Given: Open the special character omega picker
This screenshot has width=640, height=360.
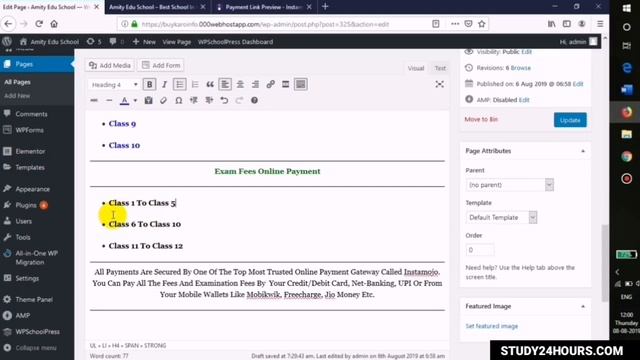Looking at the screenshot, I should point(178,100).
